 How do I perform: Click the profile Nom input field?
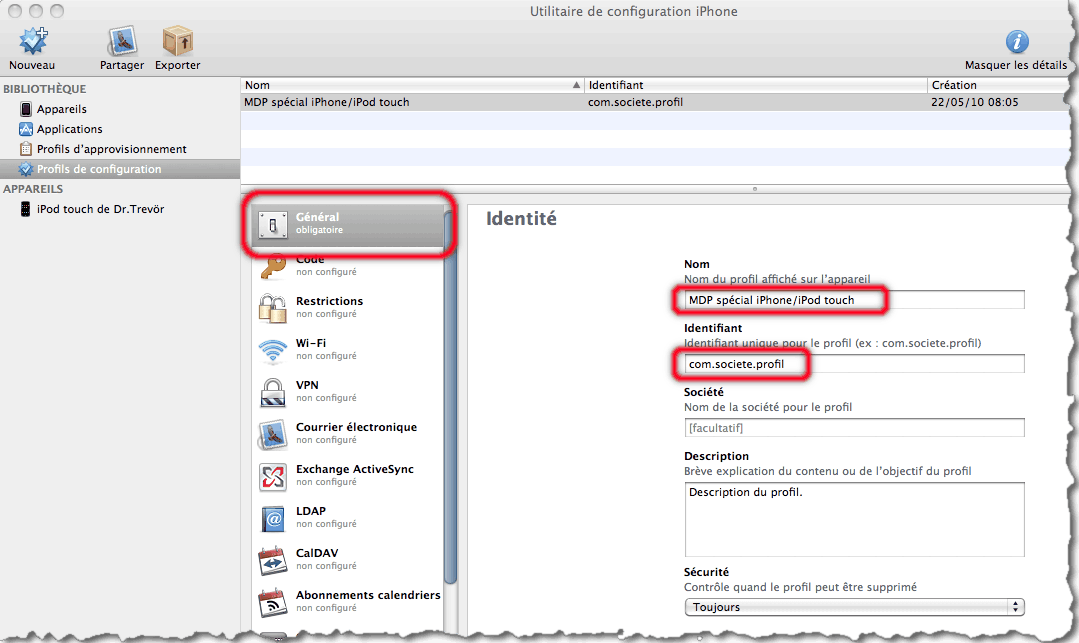[x=854, y=300]
